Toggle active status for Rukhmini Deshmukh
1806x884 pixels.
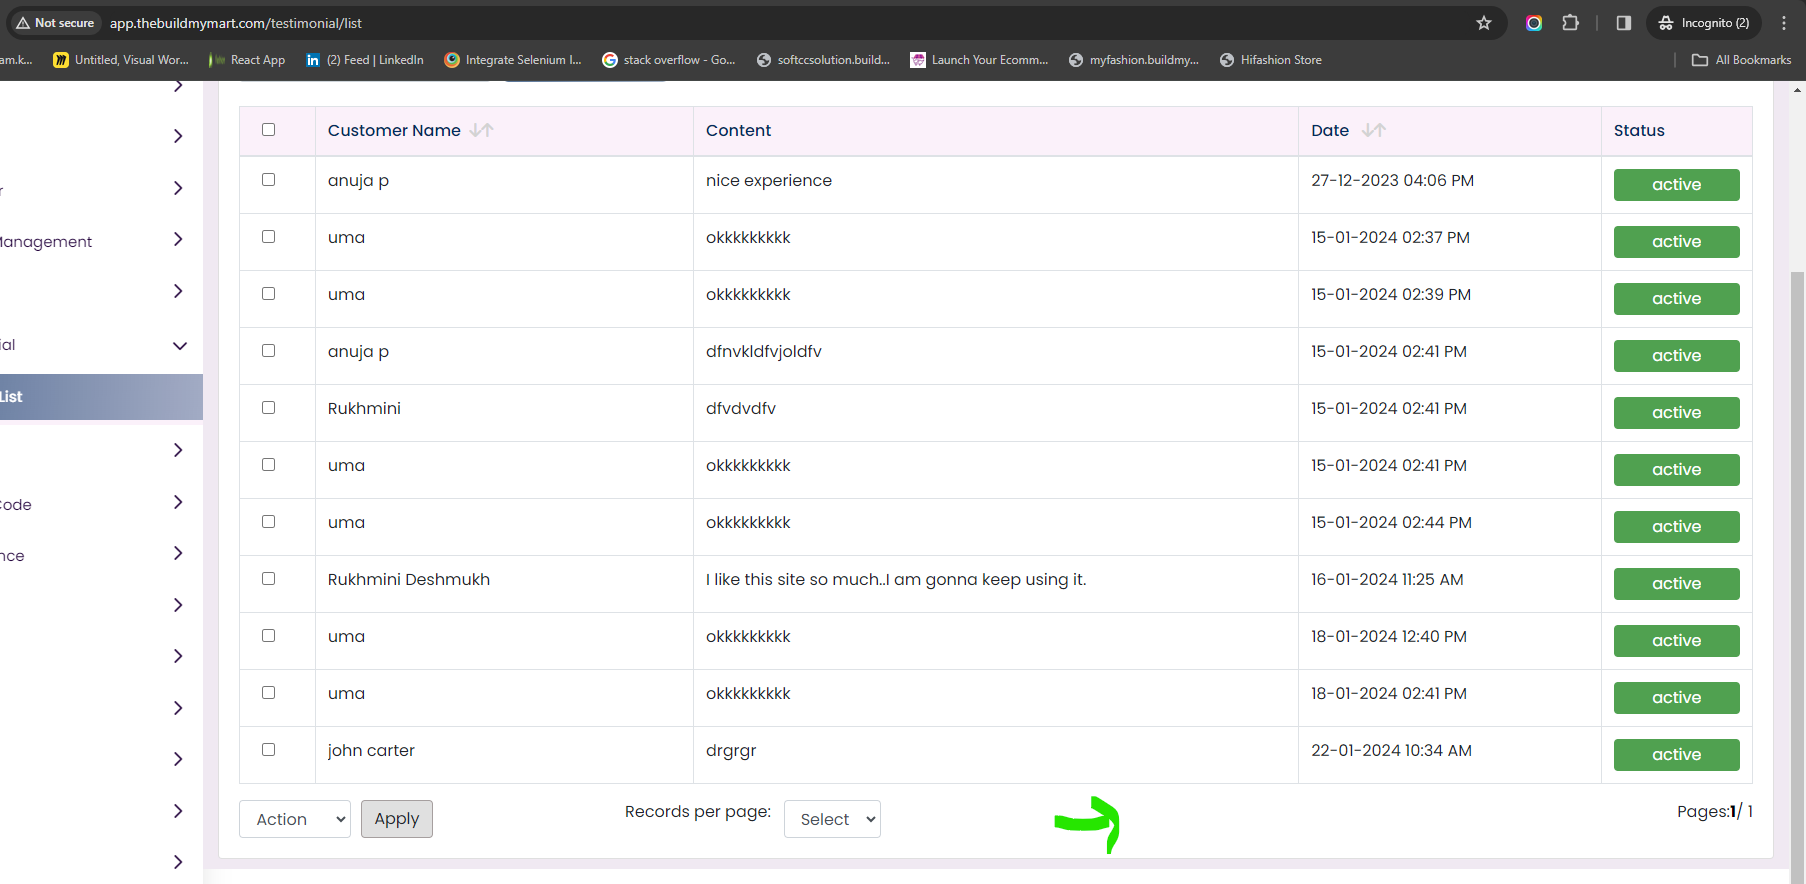(x=1676, y=584)
